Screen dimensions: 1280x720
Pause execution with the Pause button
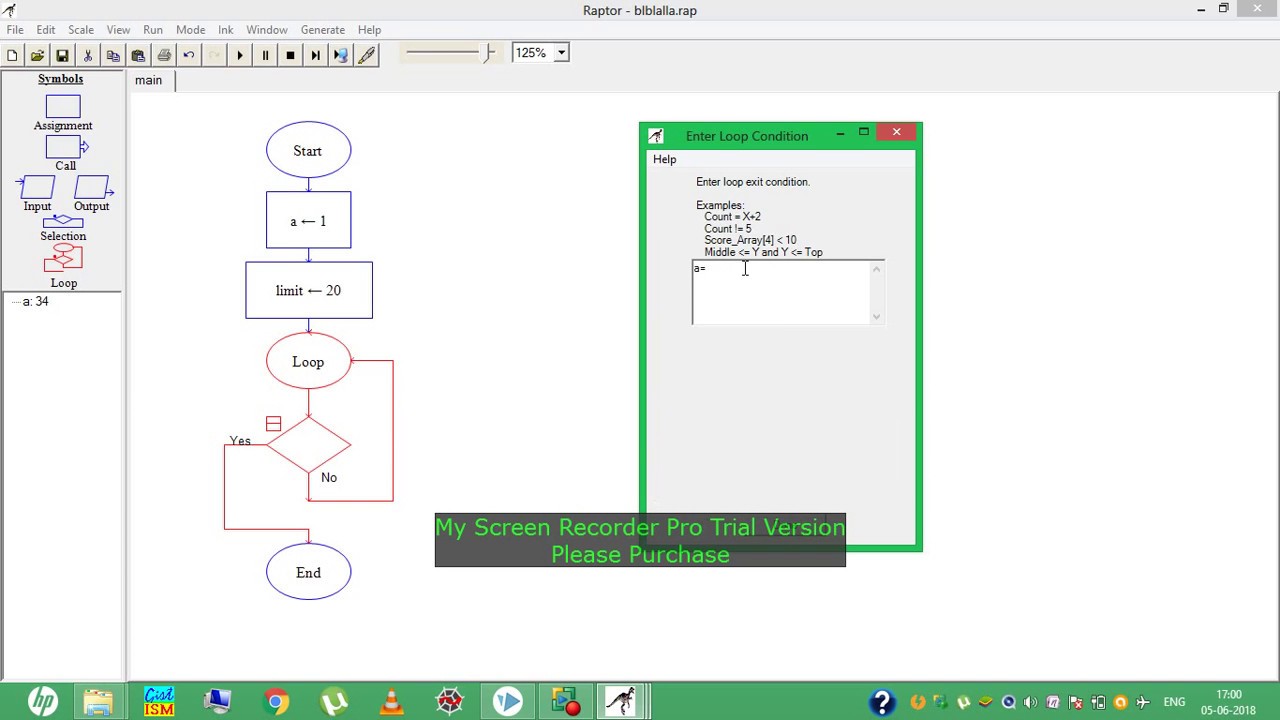tap(265, 56)
